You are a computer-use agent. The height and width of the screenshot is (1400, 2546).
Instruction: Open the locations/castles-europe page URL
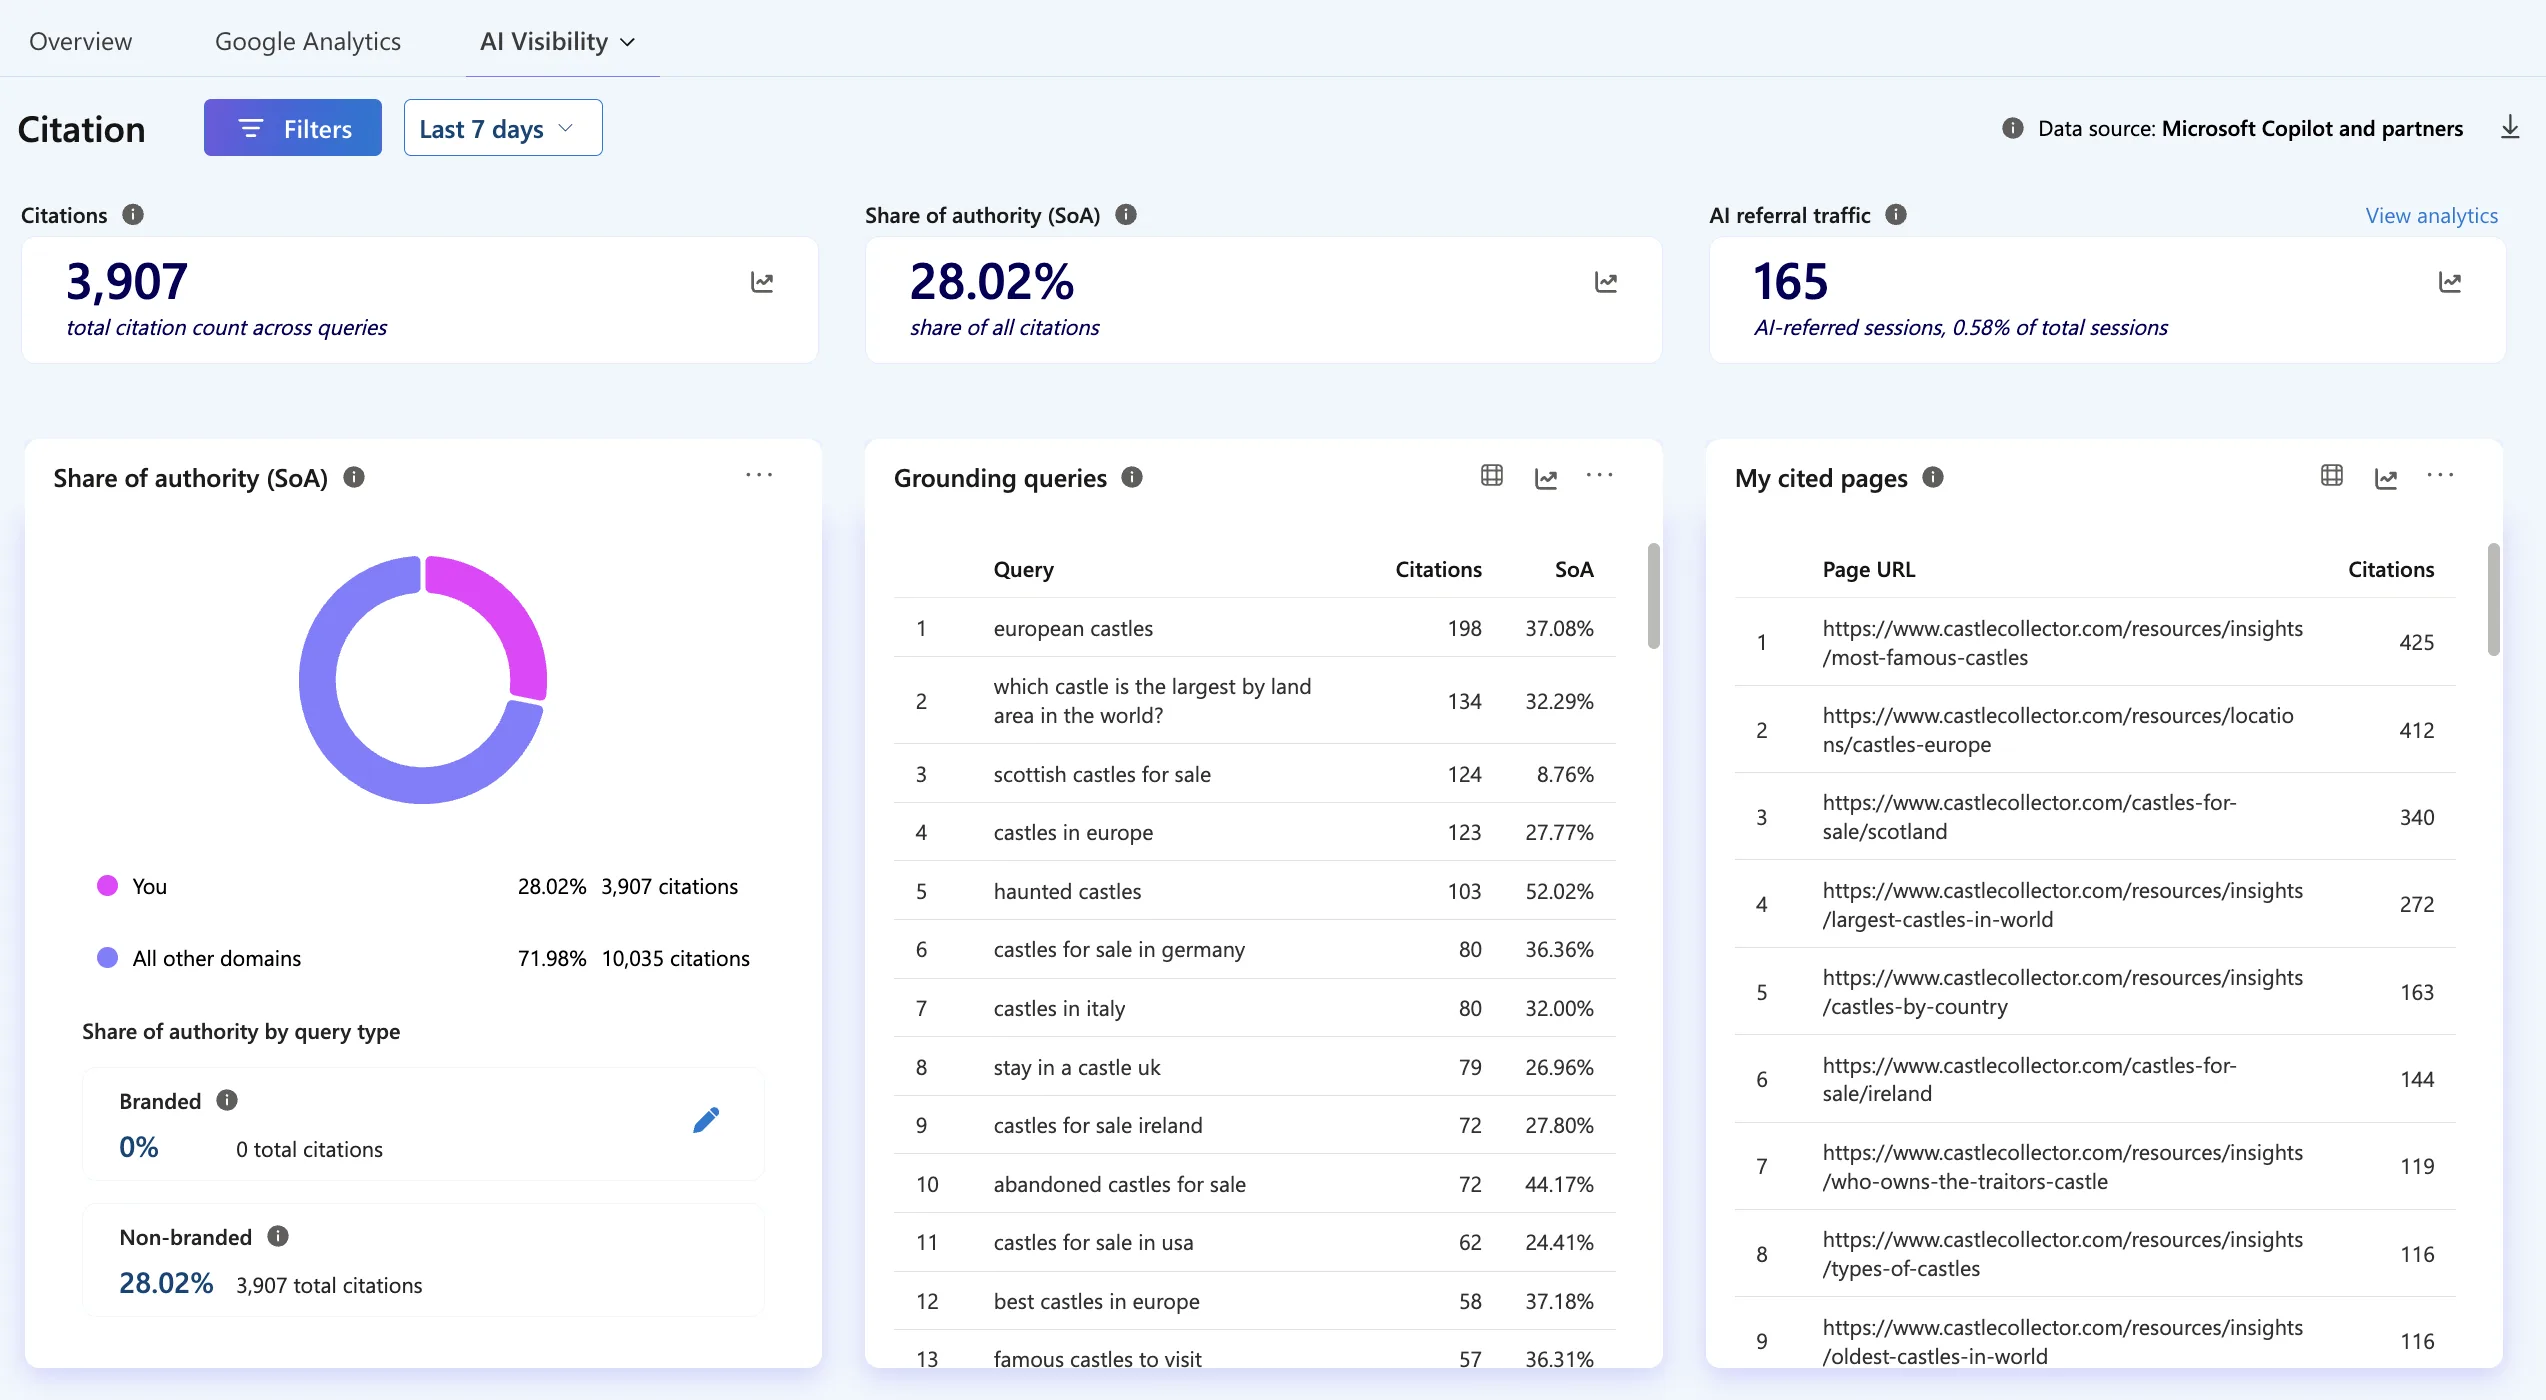[x=2058, y=730]
